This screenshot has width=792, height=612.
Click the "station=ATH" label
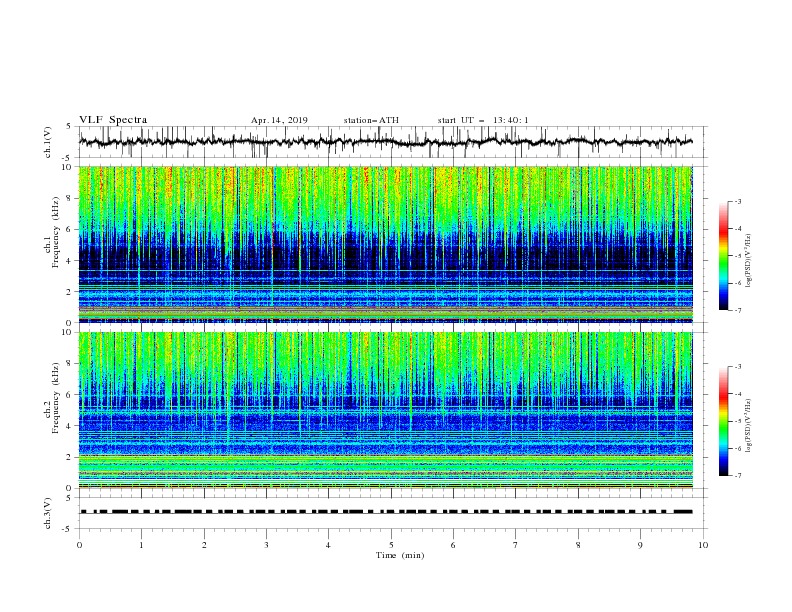[371, 120]
